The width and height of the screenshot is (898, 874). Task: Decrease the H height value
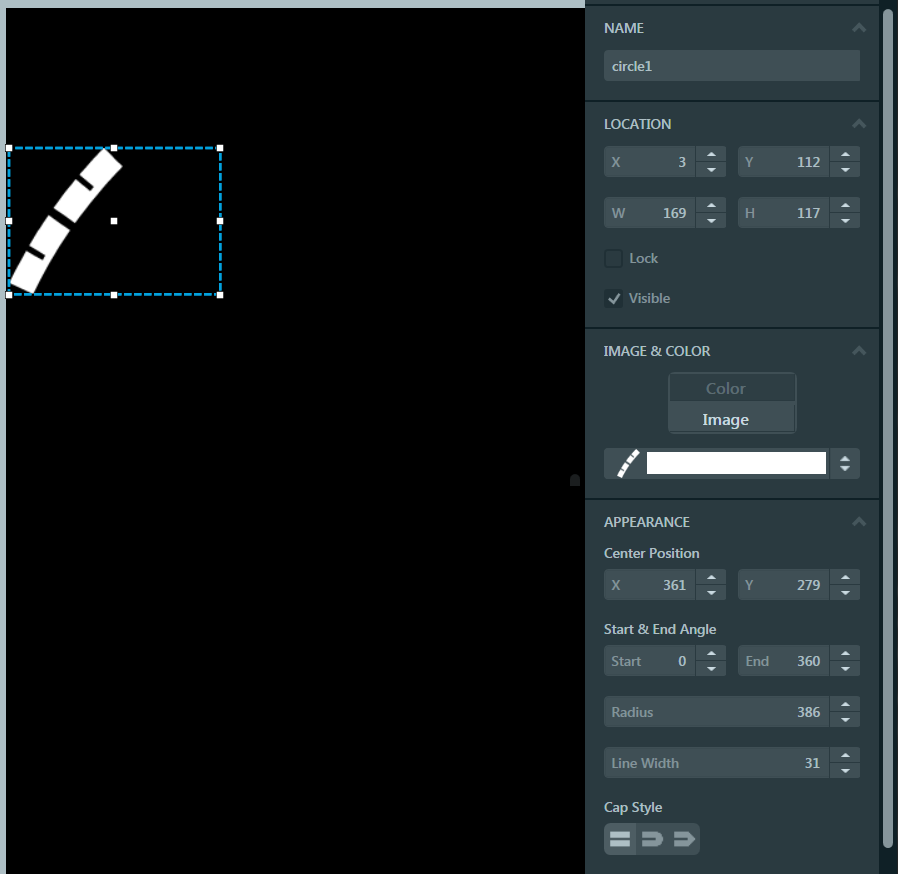(x=845, y=221)
